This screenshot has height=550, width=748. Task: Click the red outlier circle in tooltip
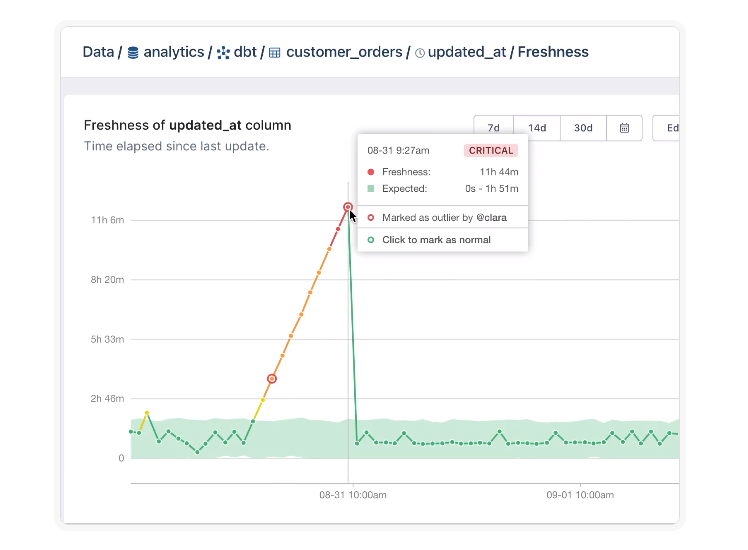(x=371, y=218)
